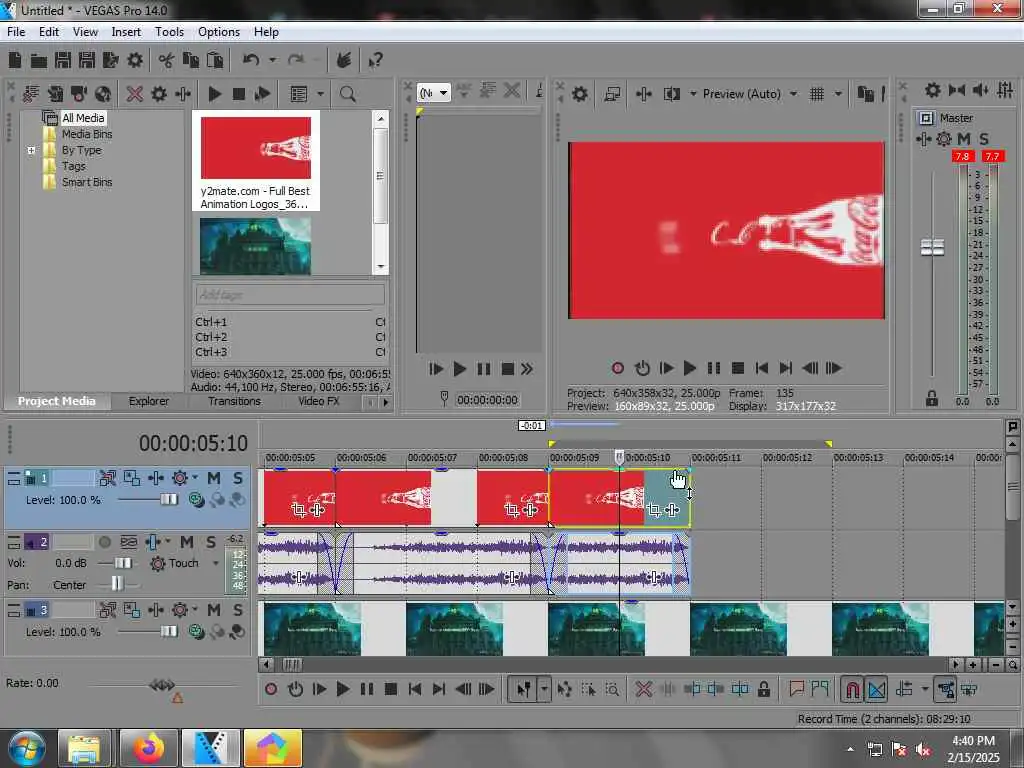Delete selection with timeline red X
Image resolution: width=1024 pixels, height=768 pixels.
pyautogui.click(x=643, y=689)
